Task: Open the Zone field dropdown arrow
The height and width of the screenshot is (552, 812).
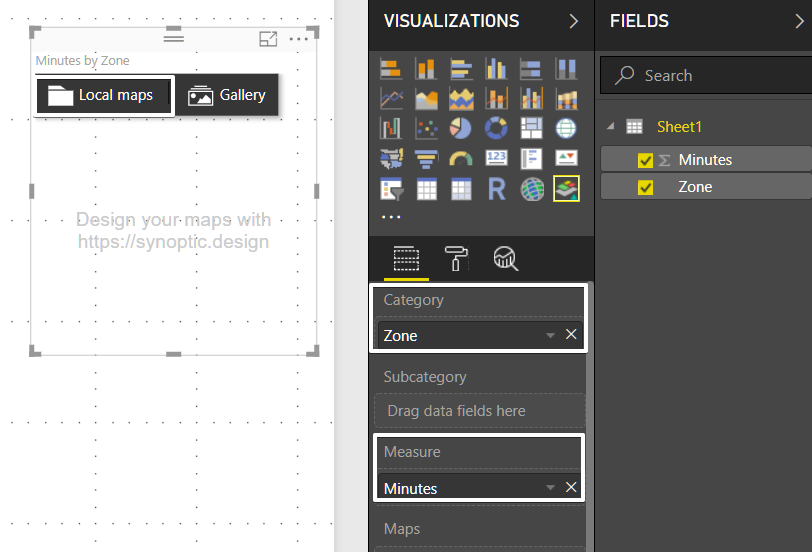Action: (x=550, y=336)
